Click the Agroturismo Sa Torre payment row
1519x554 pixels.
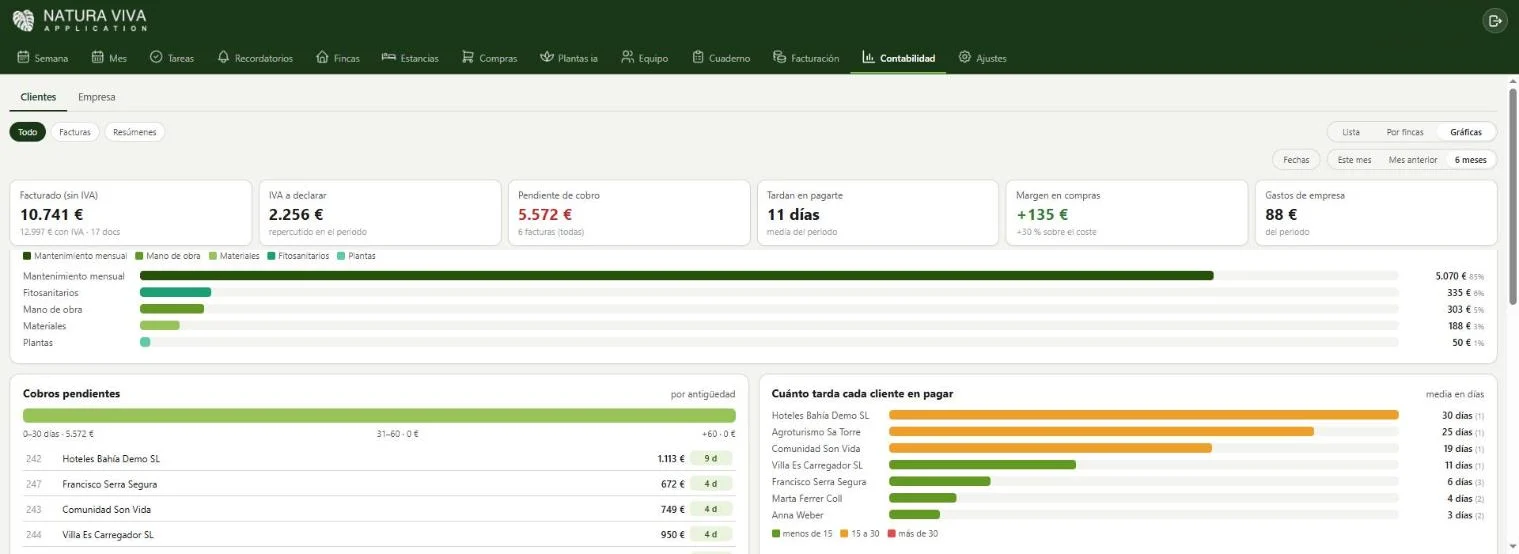click(x=1128, y=432)
